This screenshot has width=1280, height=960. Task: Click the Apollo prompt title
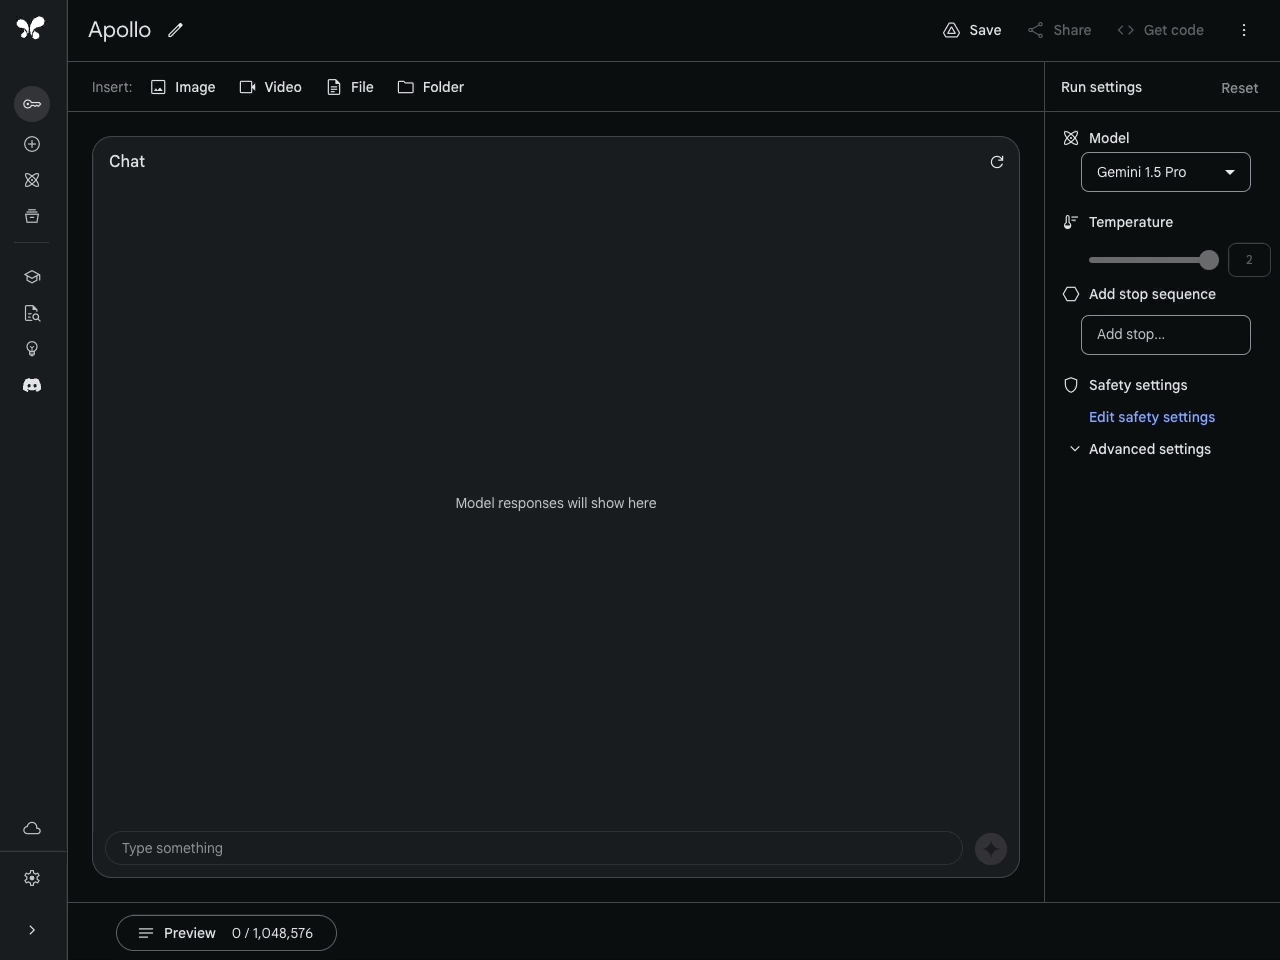(119, 30)
